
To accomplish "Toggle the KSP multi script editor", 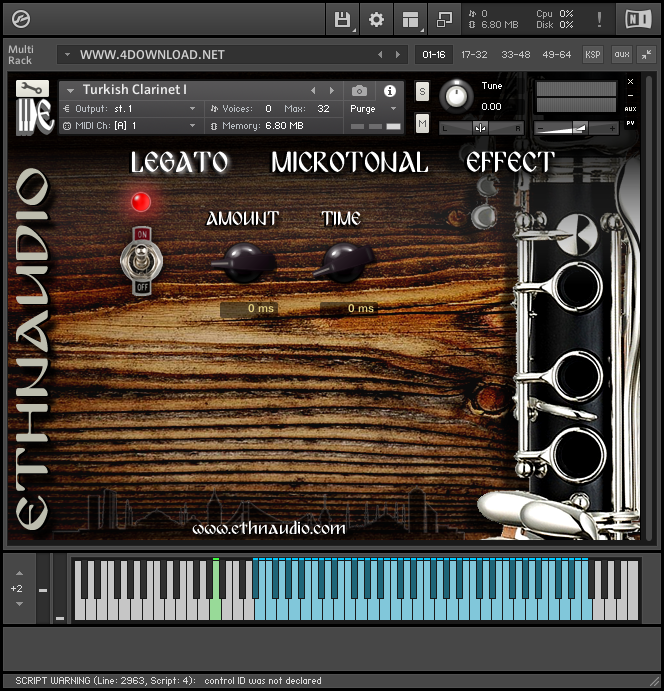I will pyautogui.click(x=593, y=55).
